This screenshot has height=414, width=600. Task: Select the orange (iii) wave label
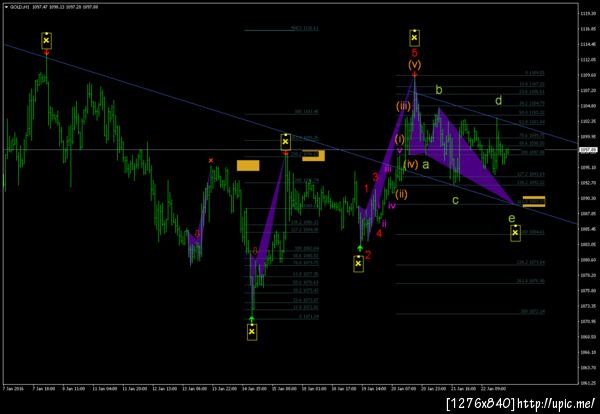(403, 106)
